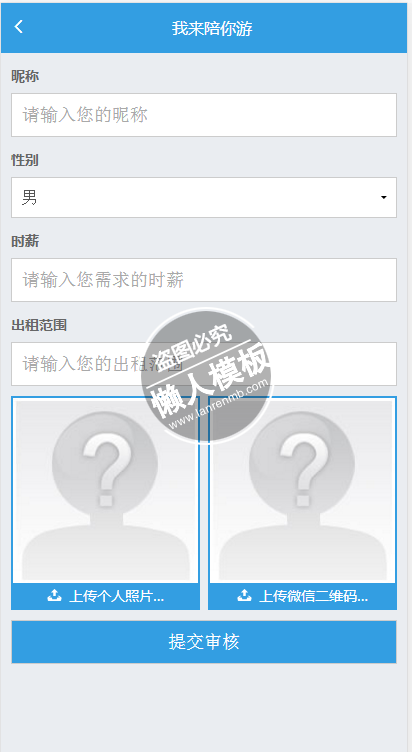Image resolution: width=412 pixels, height=752 pixels.
Task: Click the 时薪 field label
Action: click(25, 242)
